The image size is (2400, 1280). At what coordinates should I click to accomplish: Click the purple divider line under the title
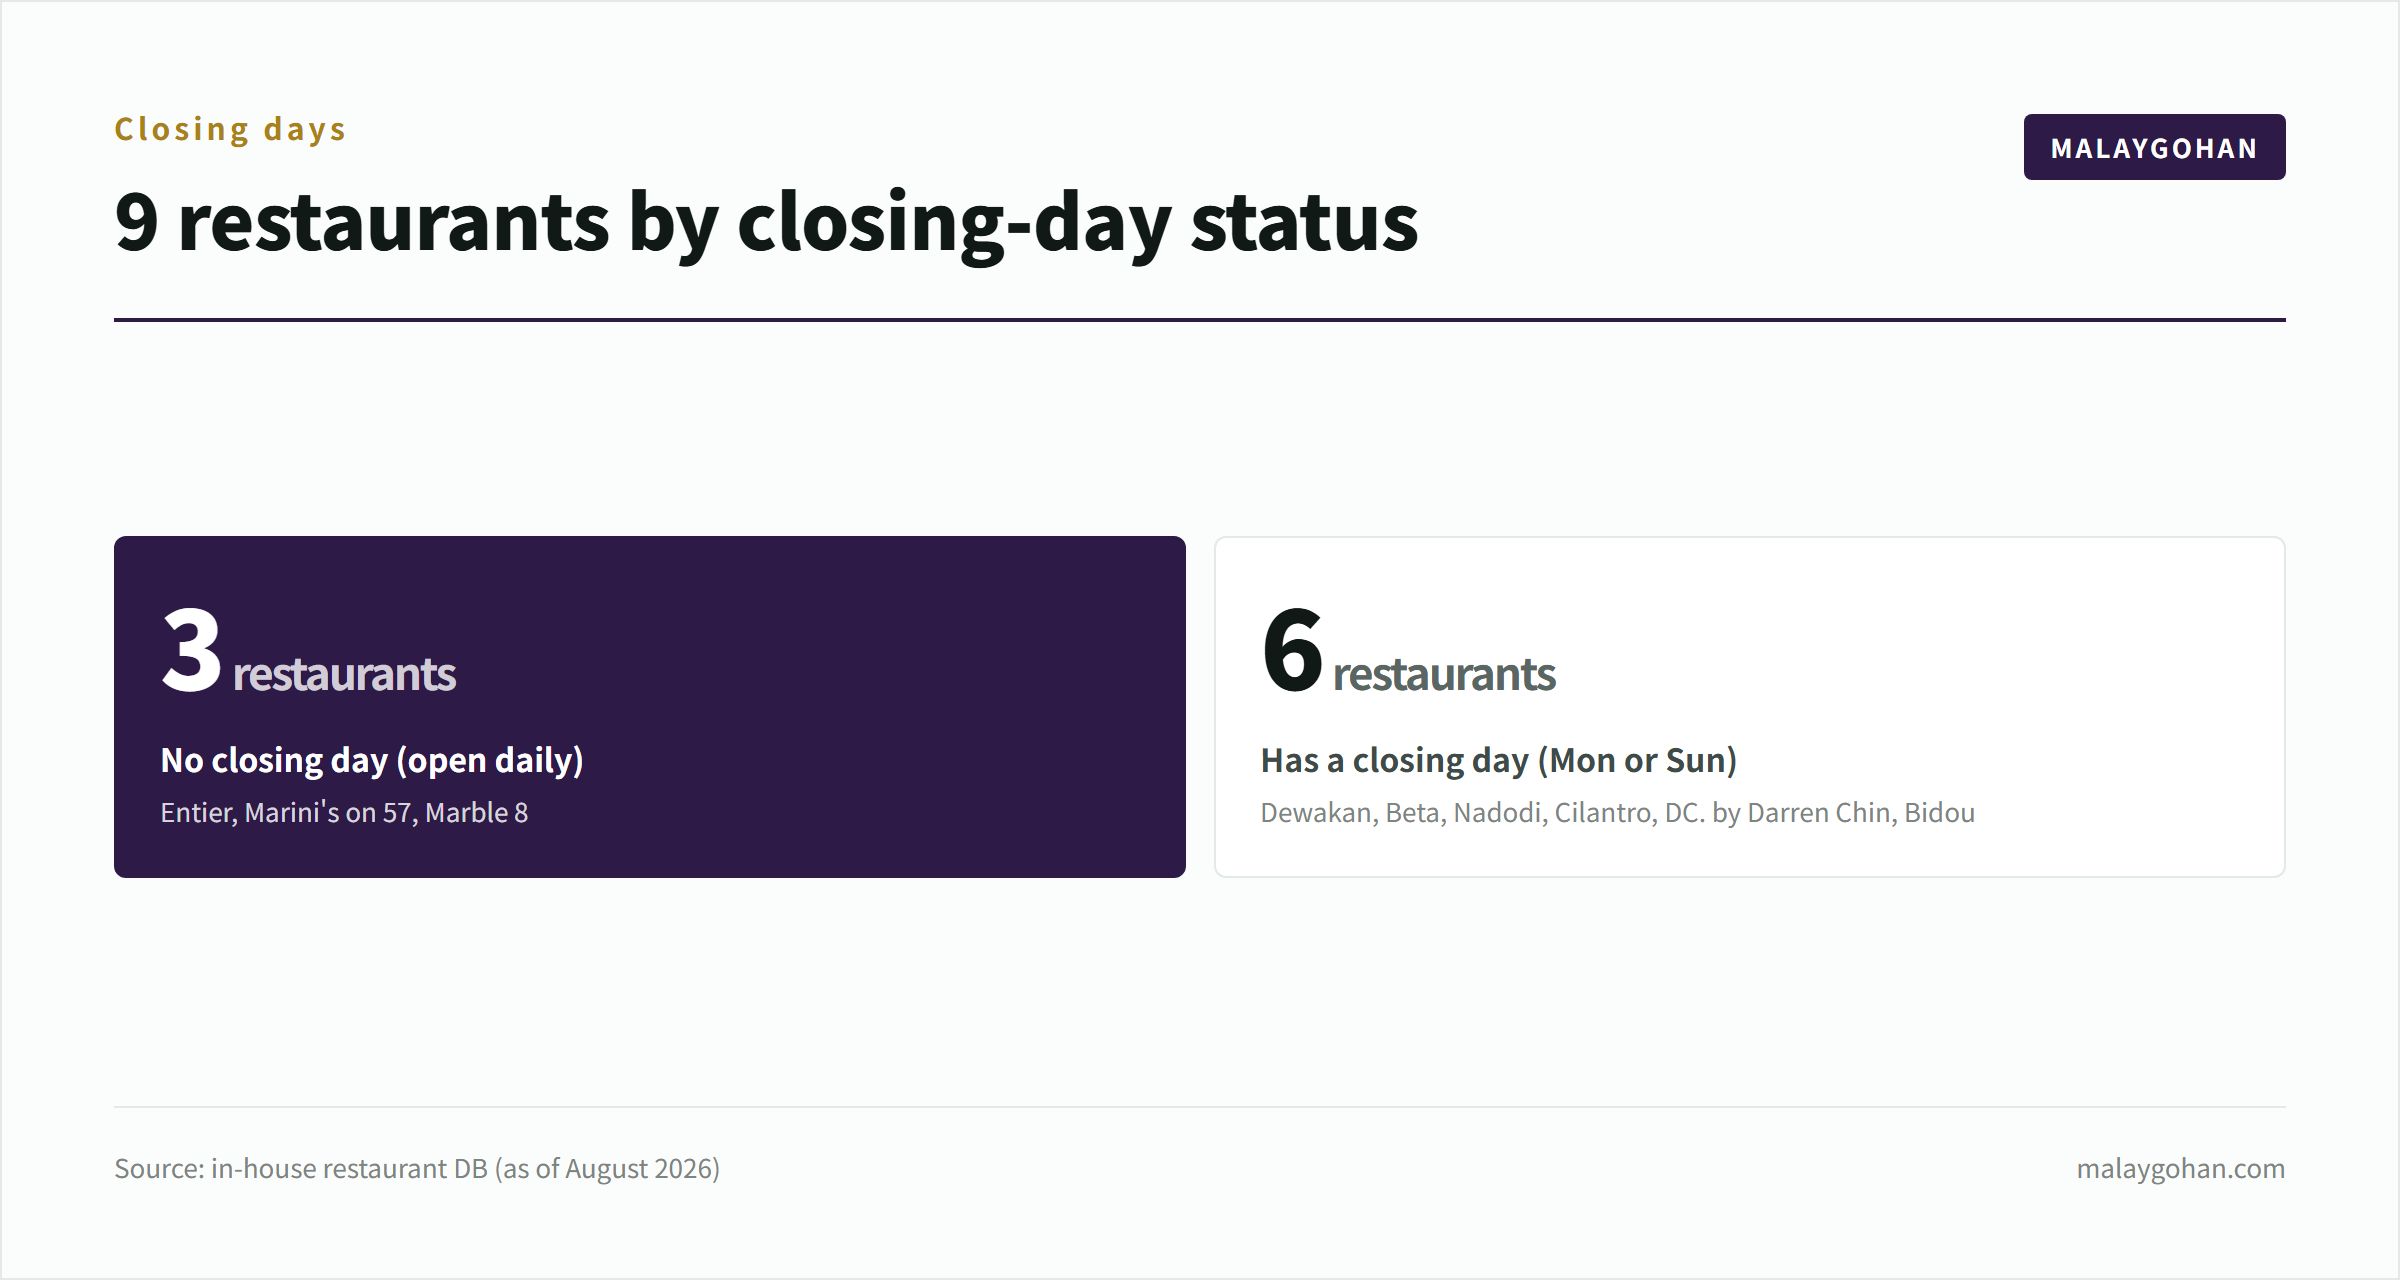(x=1200, y=320)
